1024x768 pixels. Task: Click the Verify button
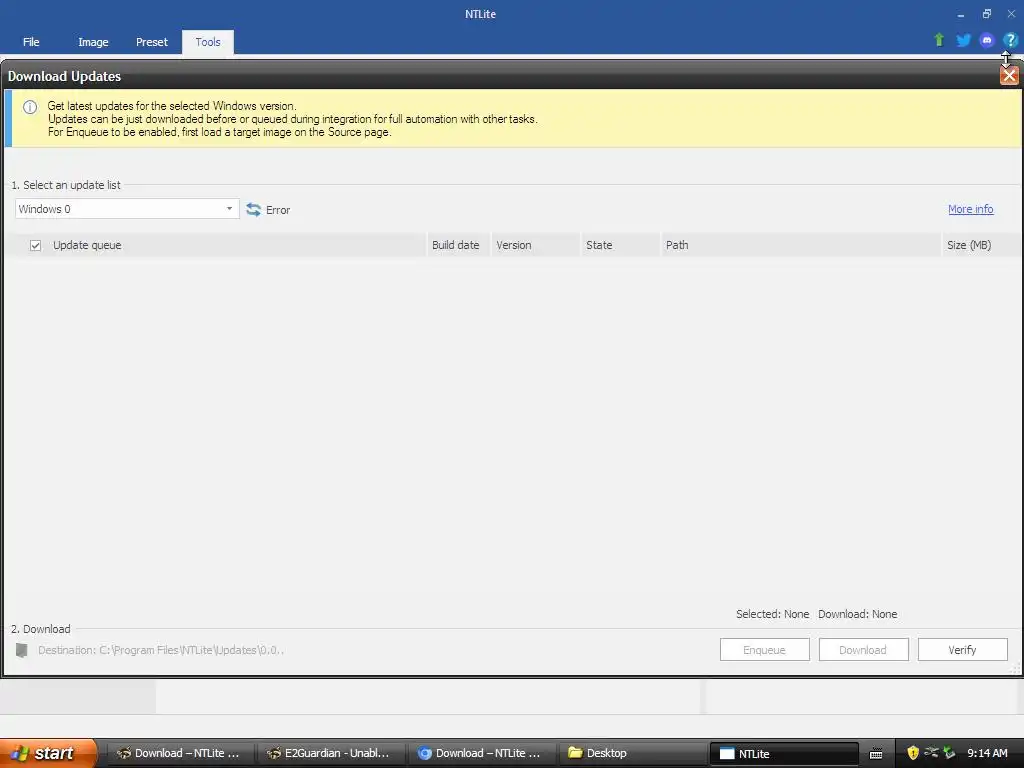click(x=963, y=650)
